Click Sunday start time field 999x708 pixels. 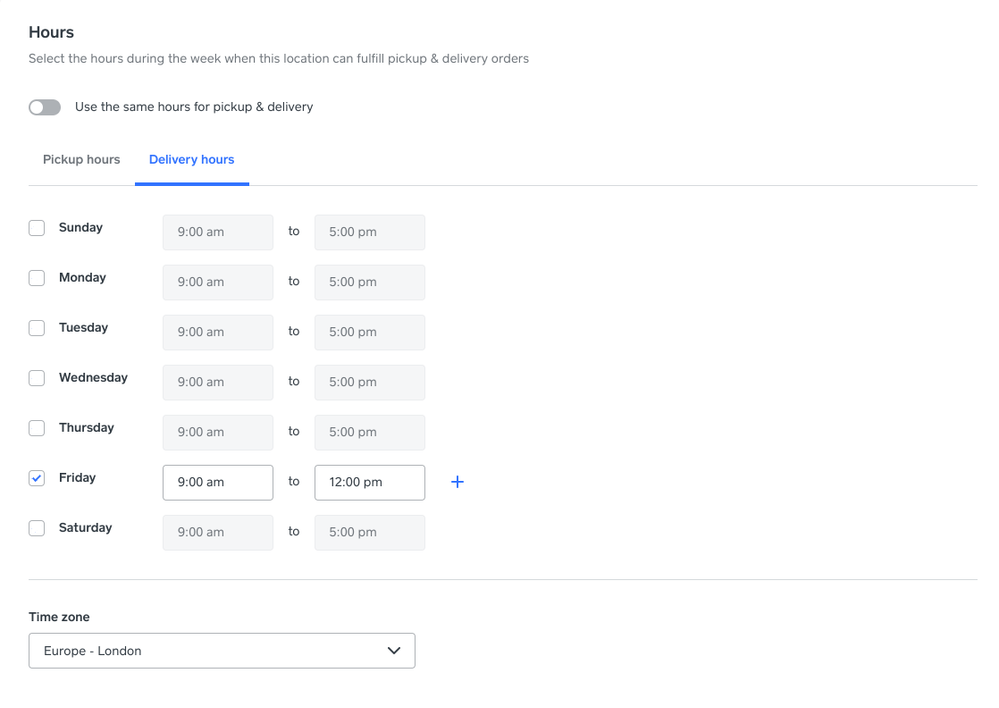[217, 232]
